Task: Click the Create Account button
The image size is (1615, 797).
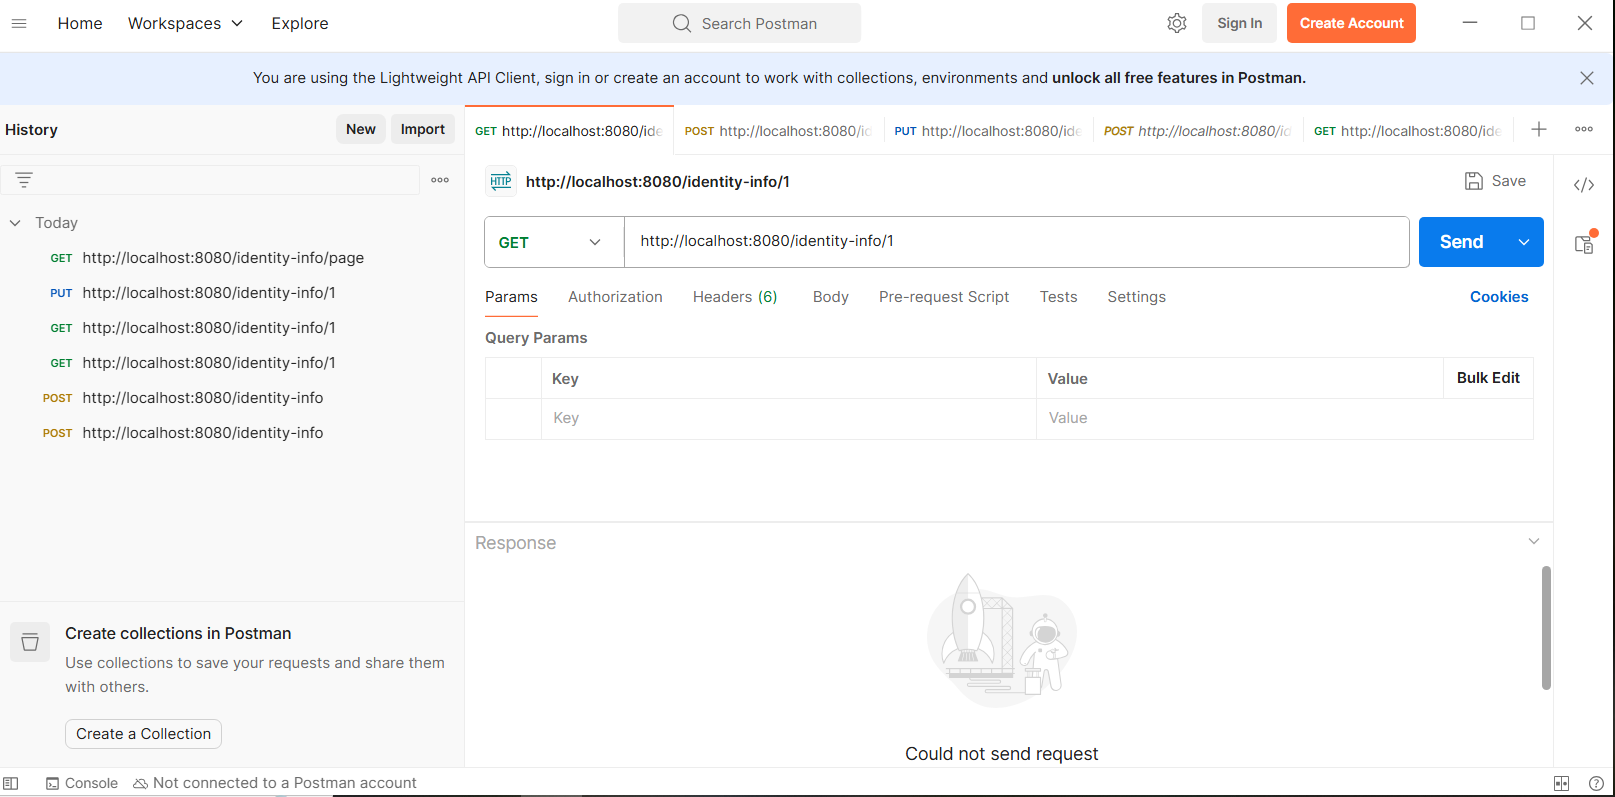Action: point(1351,23)
